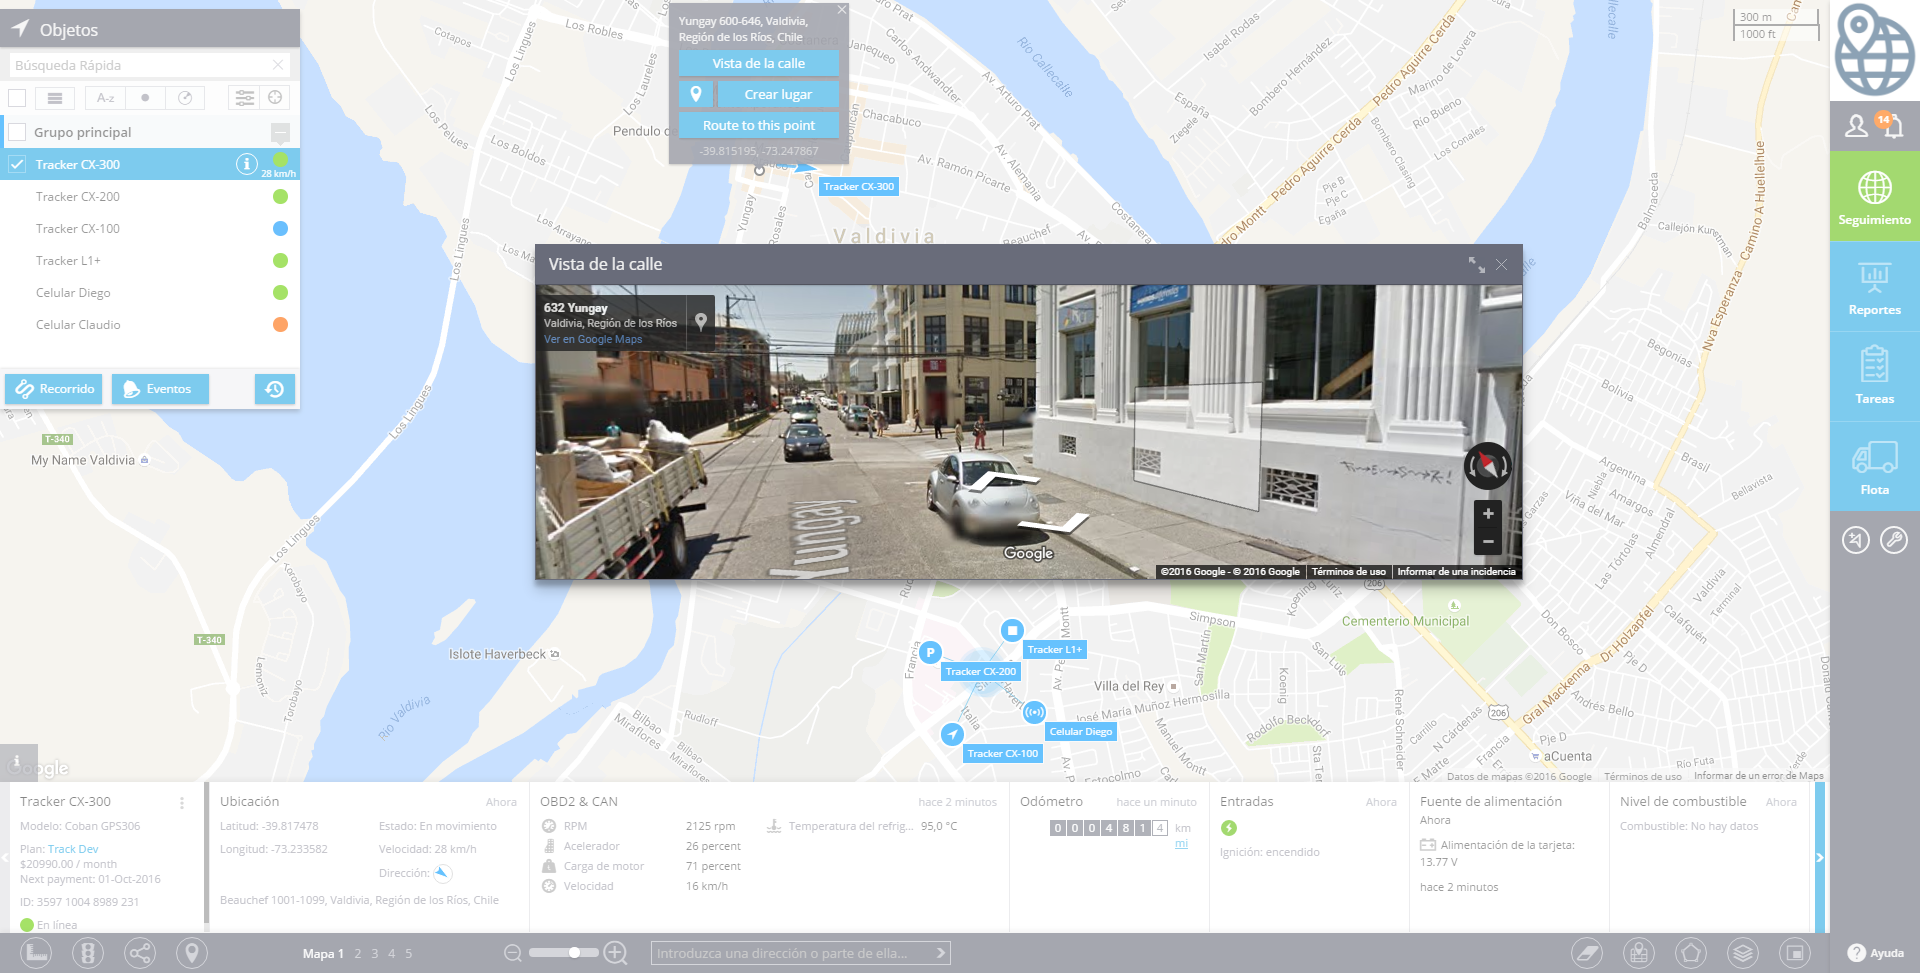Open the Reportes section
This screenshot has width=1920, height=973.
pyautogui.click(x=1875, y=287)
